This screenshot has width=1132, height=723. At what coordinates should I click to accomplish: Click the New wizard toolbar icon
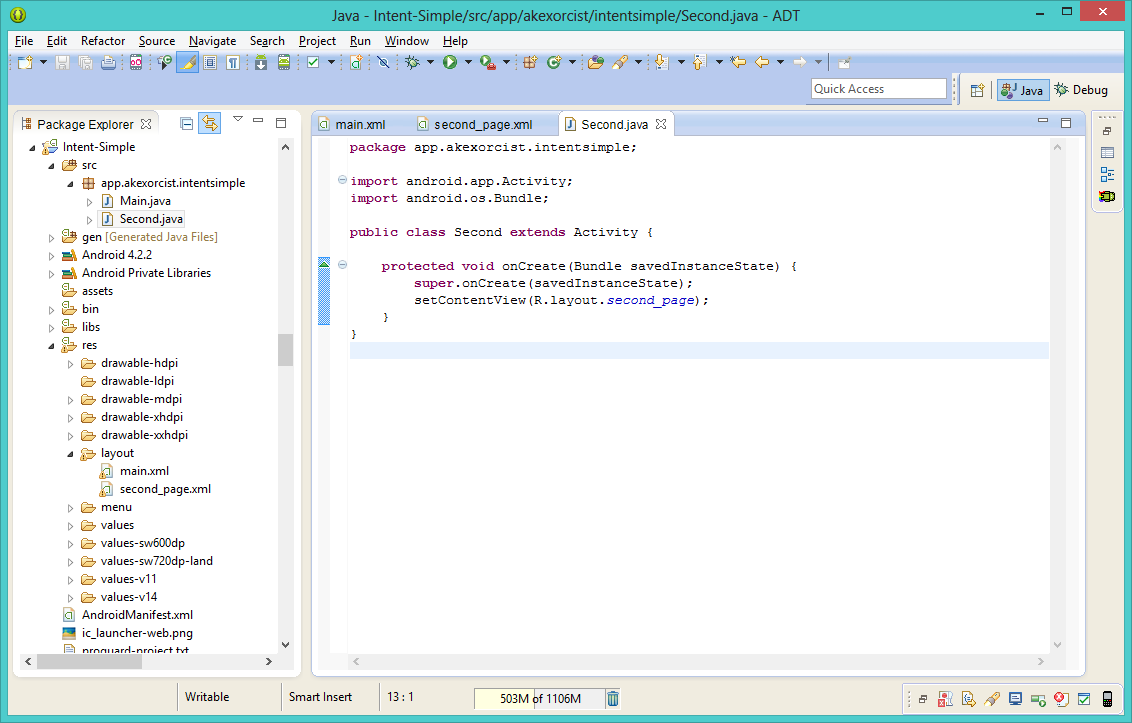tap(25, 63)
